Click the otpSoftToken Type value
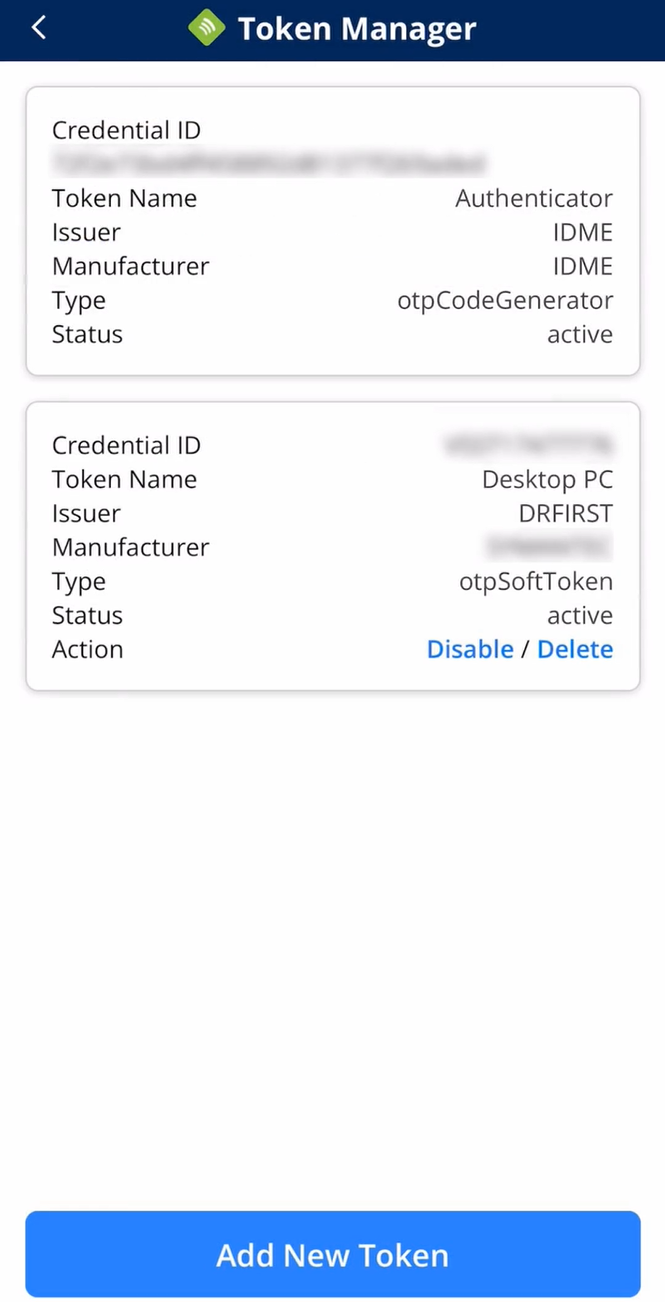This screenshot has width=665, height=1302. 536,581
